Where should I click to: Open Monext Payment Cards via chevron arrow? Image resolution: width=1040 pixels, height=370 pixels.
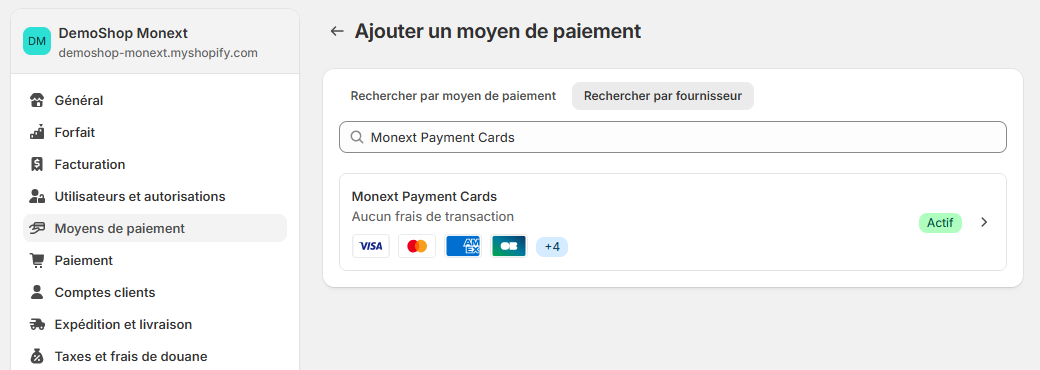(984, 223)
